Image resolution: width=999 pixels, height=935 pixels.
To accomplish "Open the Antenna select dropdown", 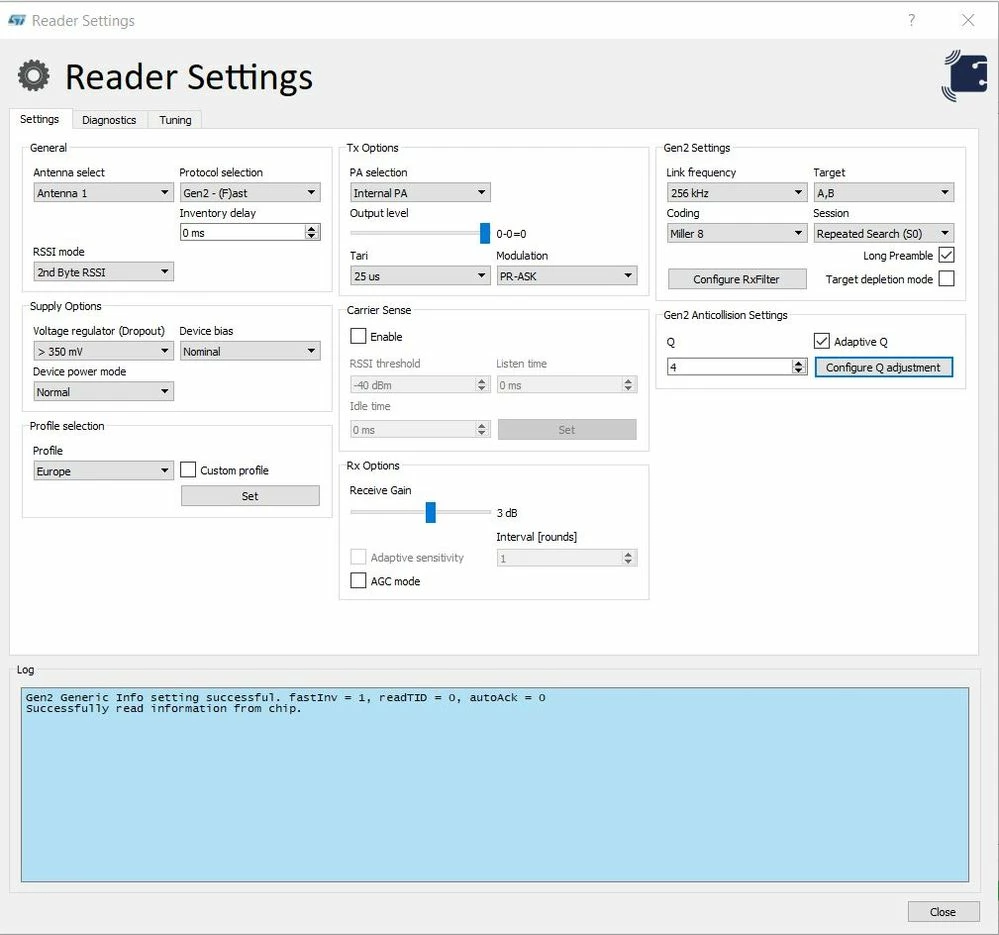I will point(103,192).
